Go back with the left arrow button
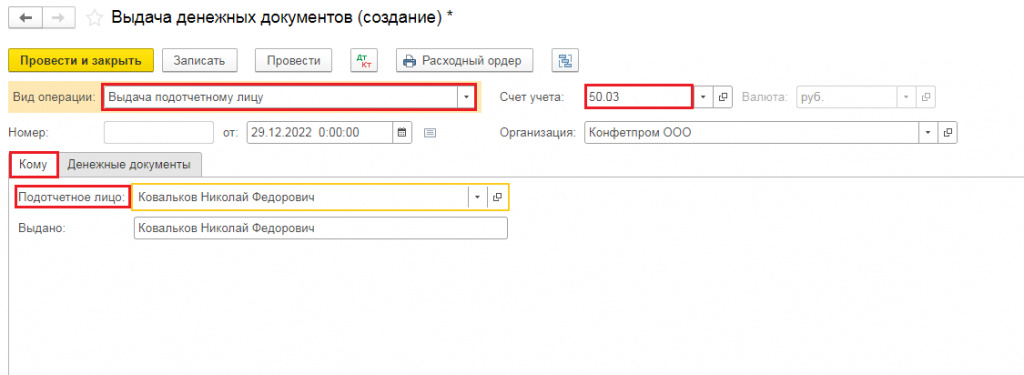The height and width of the screenshot is (375, 1024). pyautogui.click(x=25, y=18)
